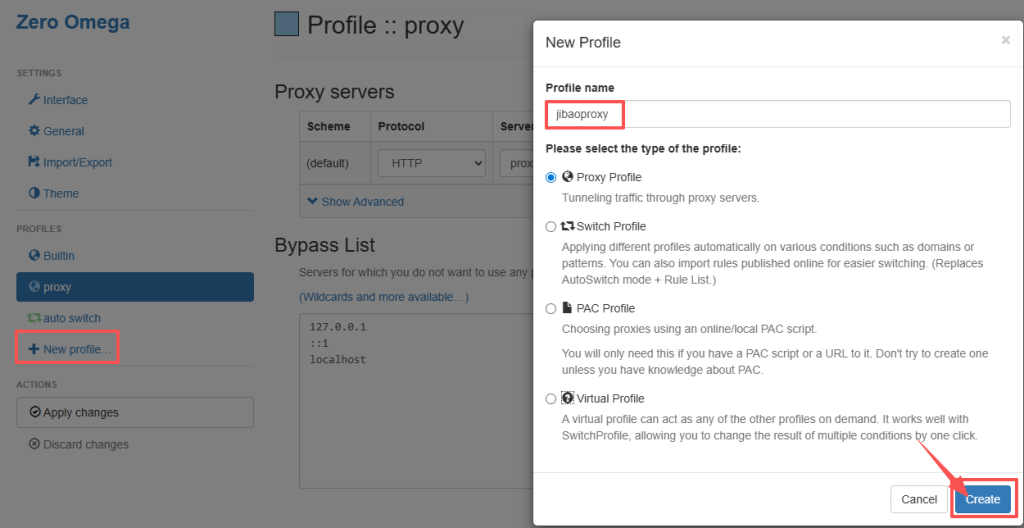Click the green retweet icon for auto switch
The width and height of the screenshot is (1024, 528).
[x=34, y=318]
